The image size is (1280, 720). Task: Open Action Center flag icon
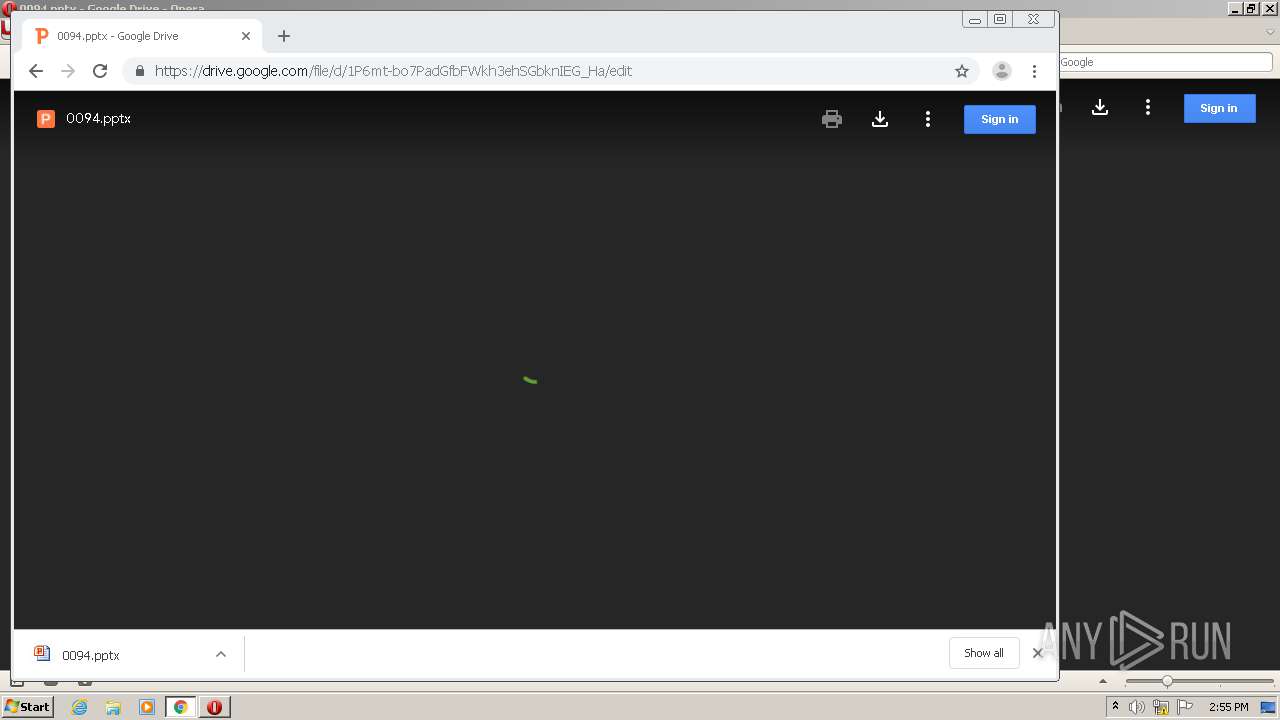point(1185,707)
